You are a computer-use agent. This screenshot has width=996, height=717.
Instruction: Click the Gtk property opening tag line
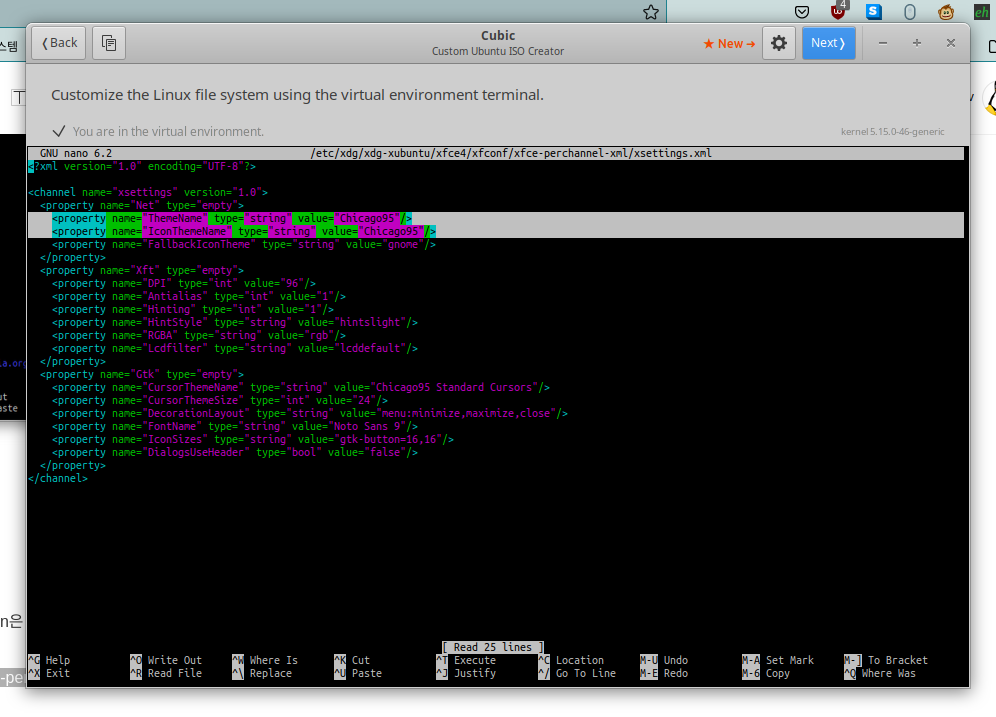[142, 375]
